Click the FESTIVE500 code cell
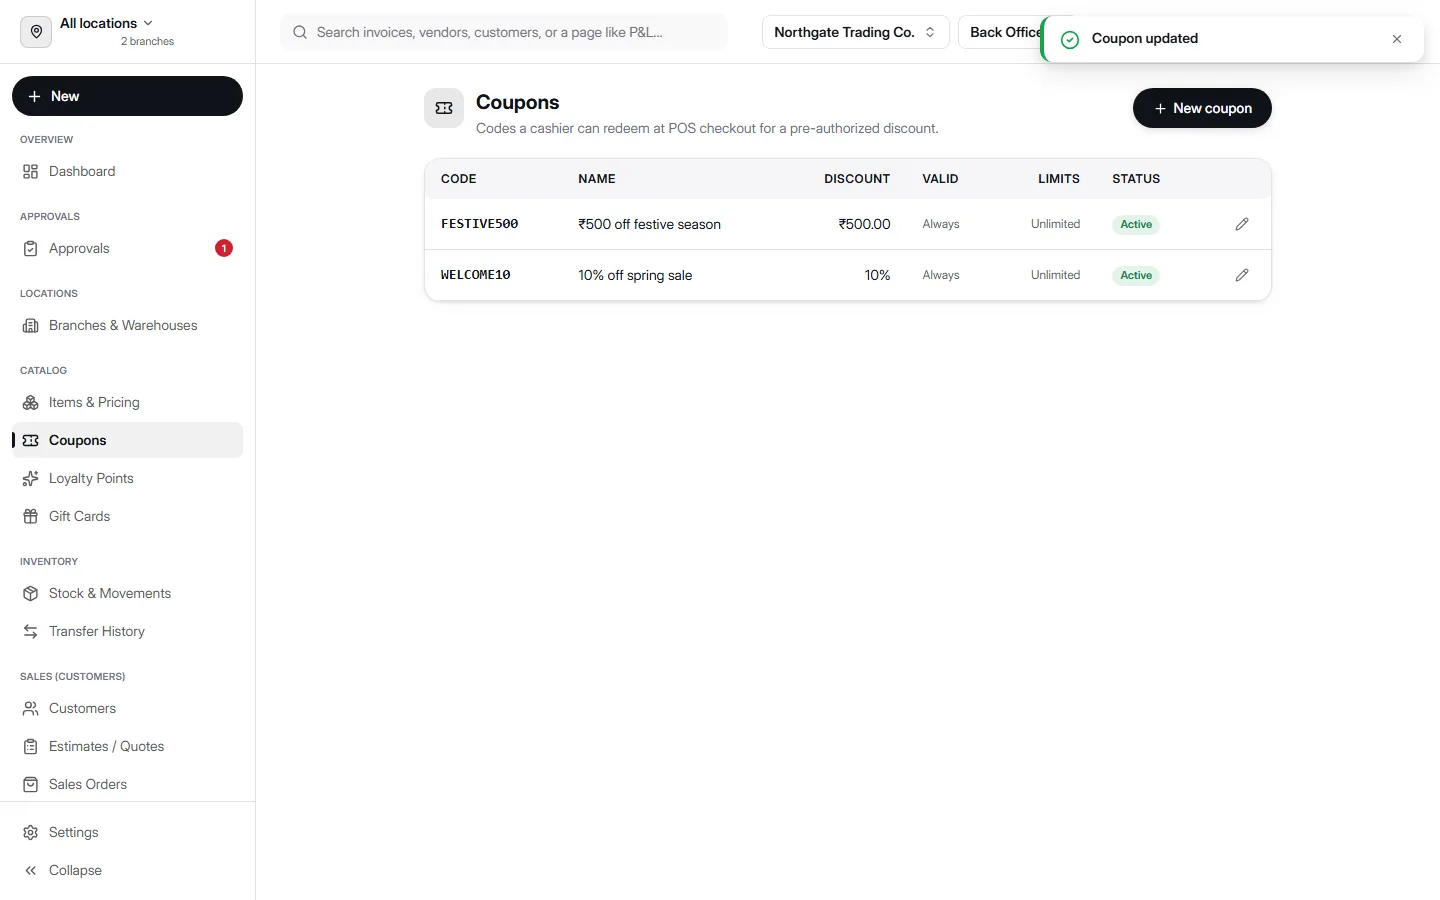This screenshot has width=1440, height=900. coord(480,224)
